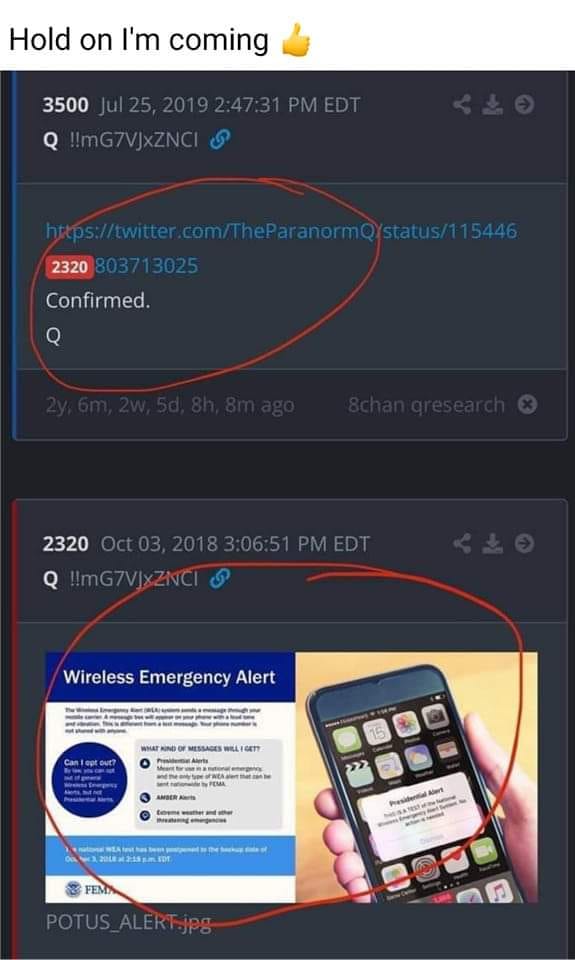
Task: Click the Oct 03, 2018 timestamp
Action: click(x=235, y=544)
